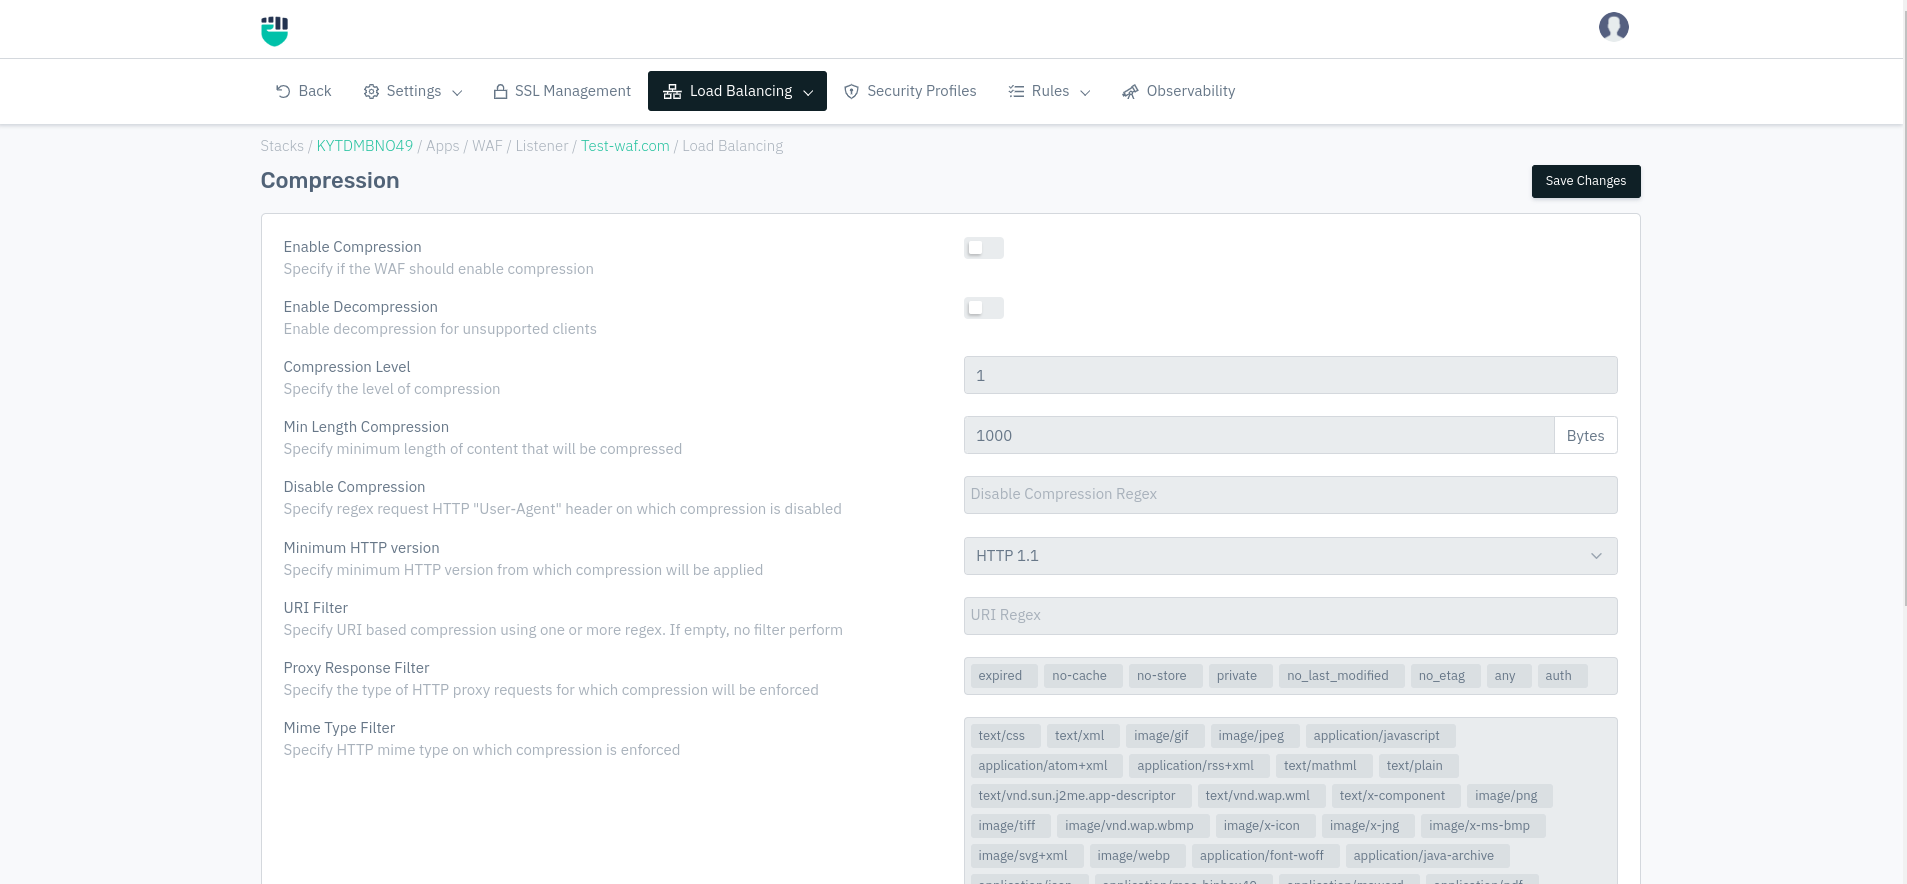The image size is (1907, 884).
Task: Toggle the Enable Compression switch
Action: click(984, 248)
